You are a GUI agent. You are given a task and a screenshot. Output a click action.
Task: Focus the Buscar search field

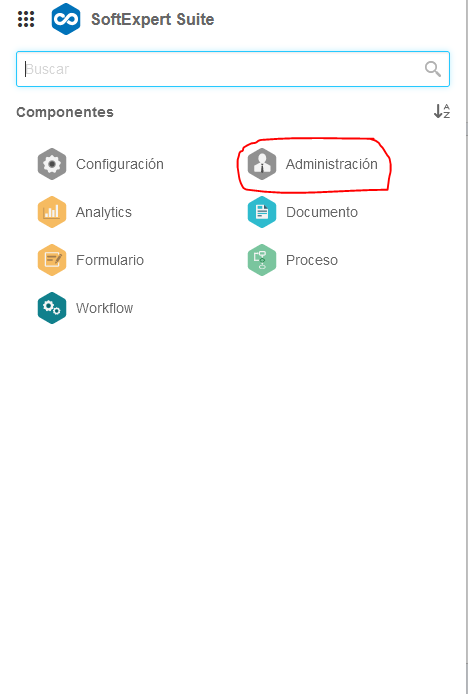[233, 69]
